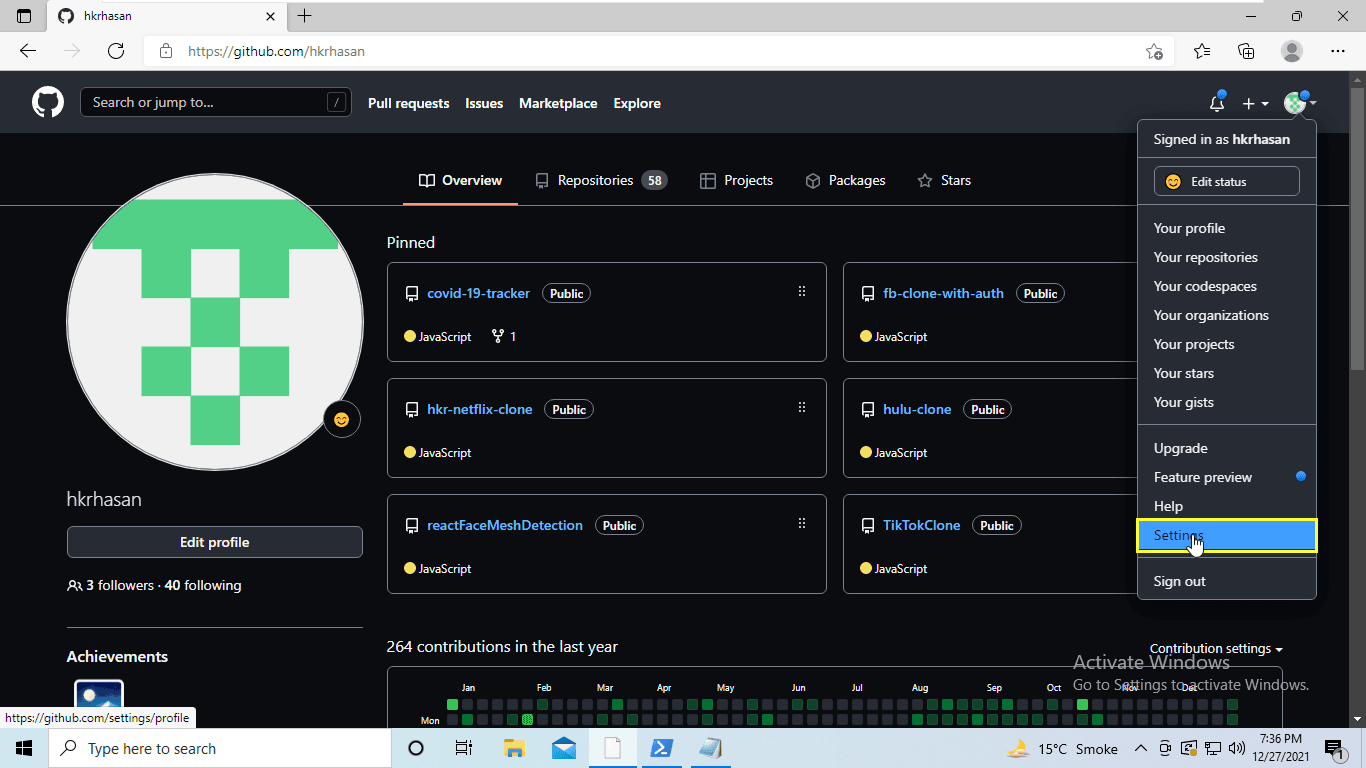
Task: Open Task View in the taskbar
Action: [464, 748]
